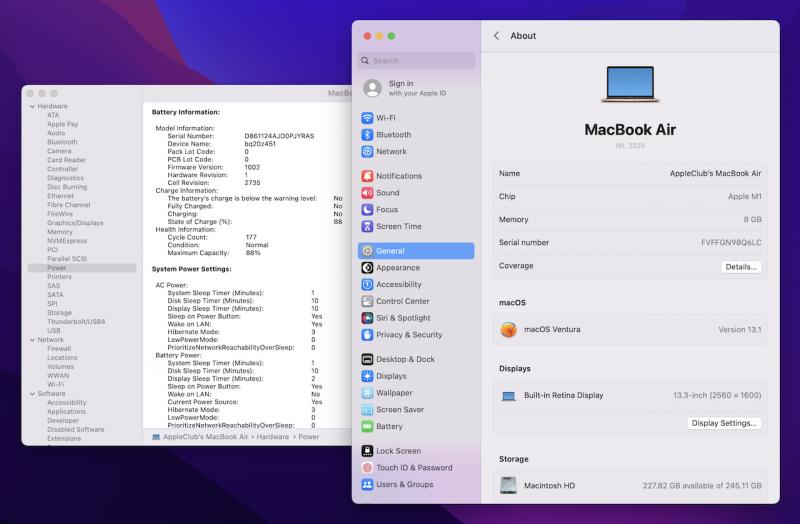Click the serial number FVFFGN98Q6LC
Image resolution: width=800 pixels, height=524 pixels.
click(731, 243)
